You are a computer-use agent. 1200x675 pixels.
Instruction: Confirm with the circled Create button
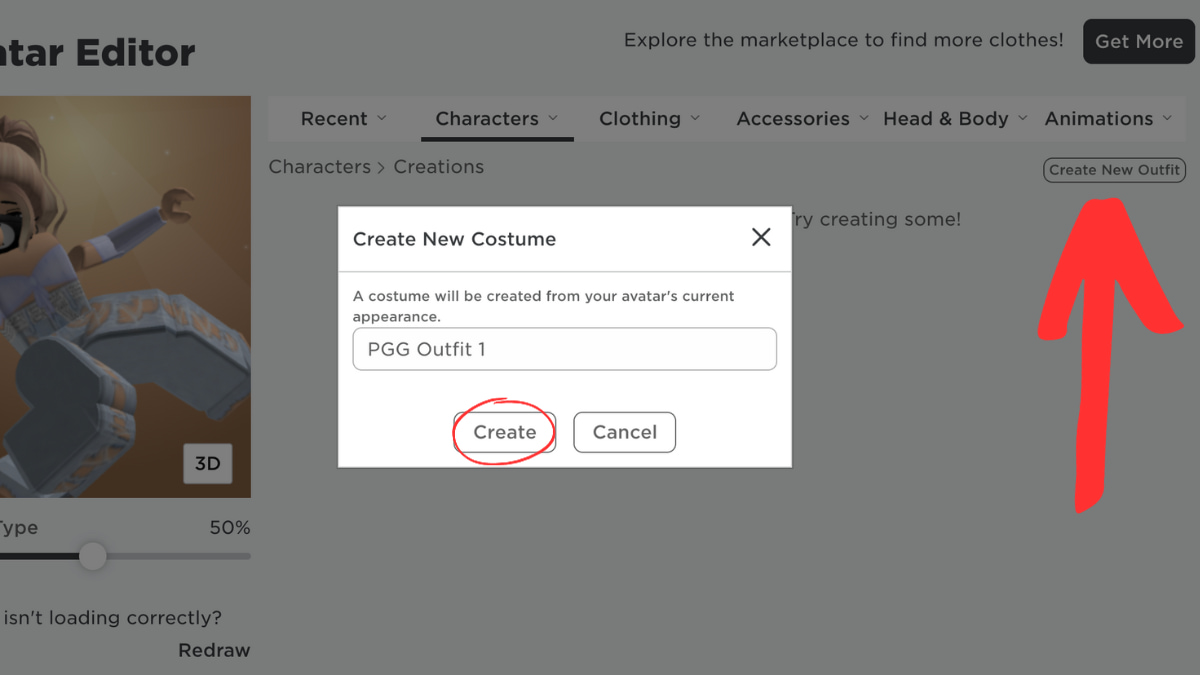coord(504,432)
